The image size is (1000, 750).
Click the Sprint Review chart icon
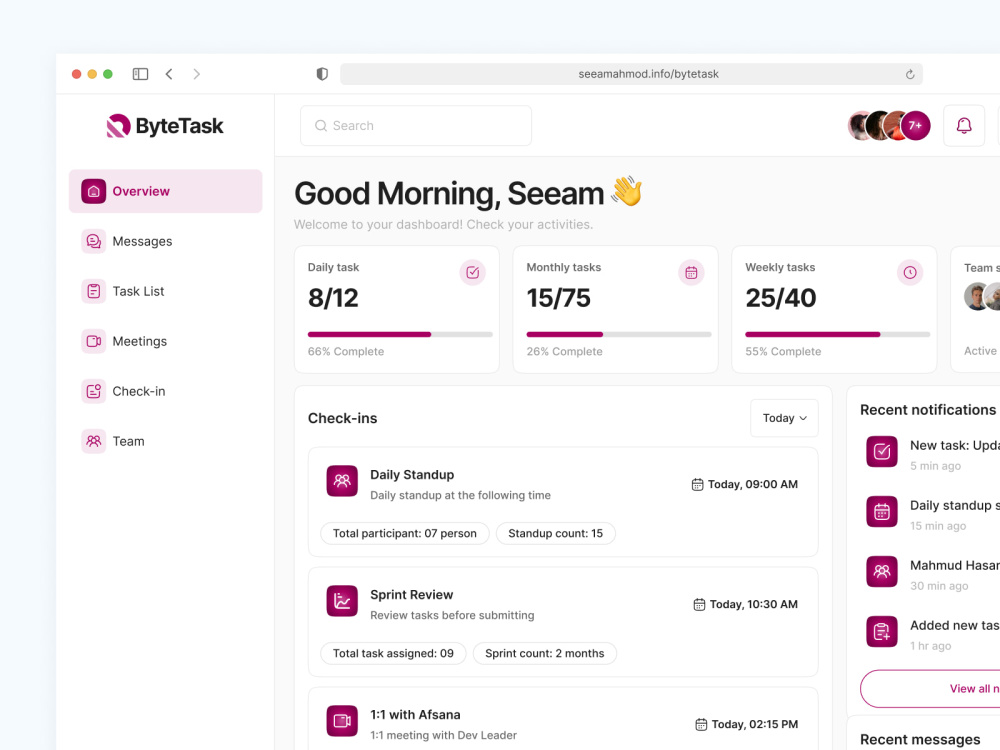pos(342,601)
